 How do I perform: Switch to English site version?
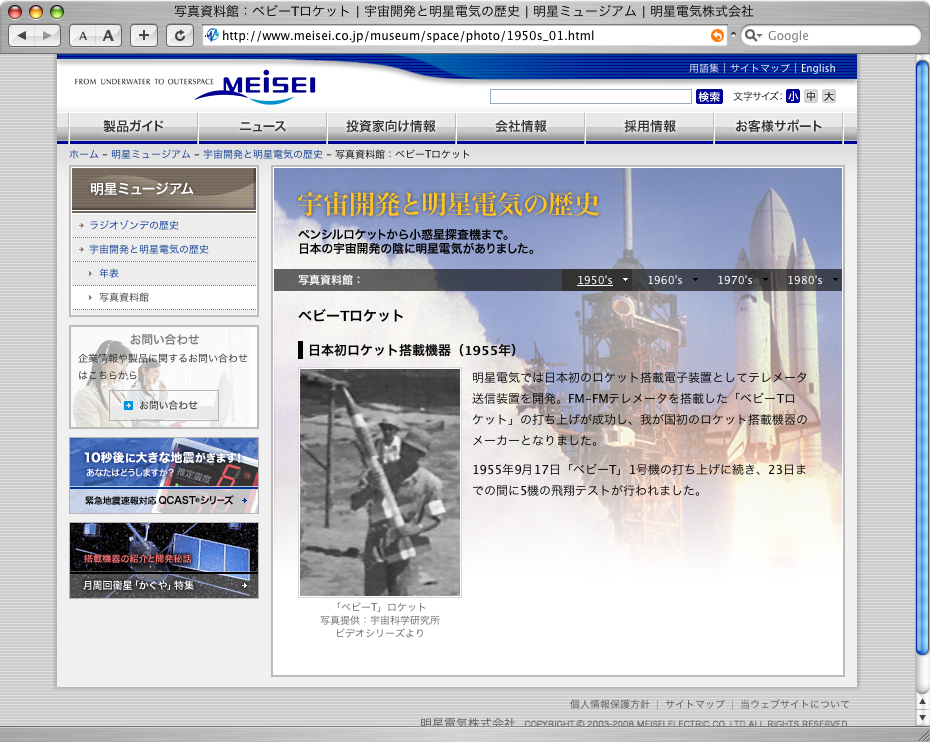pos(818,68)
